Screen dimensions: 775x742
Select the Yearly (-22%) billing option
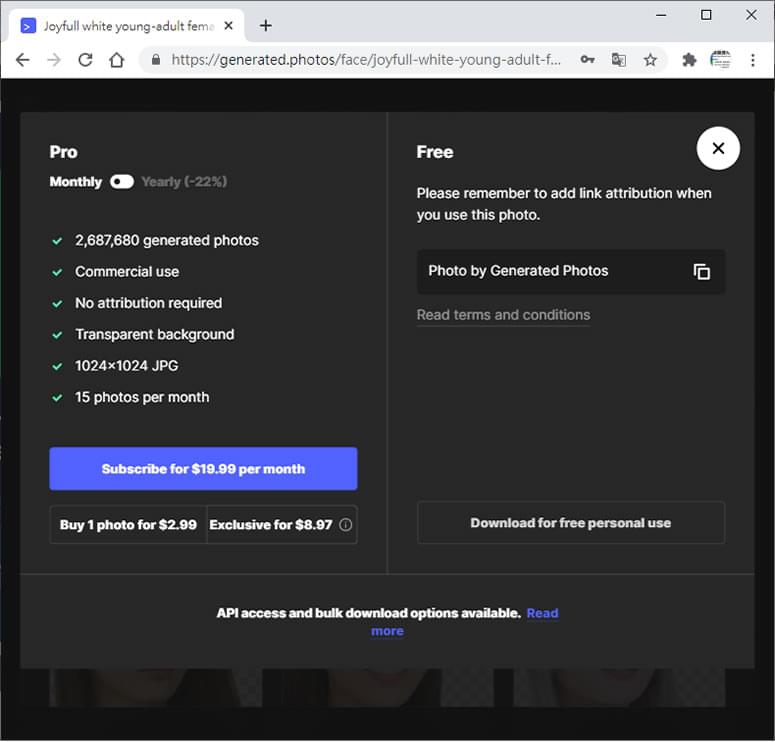click(x=184, y=182)
